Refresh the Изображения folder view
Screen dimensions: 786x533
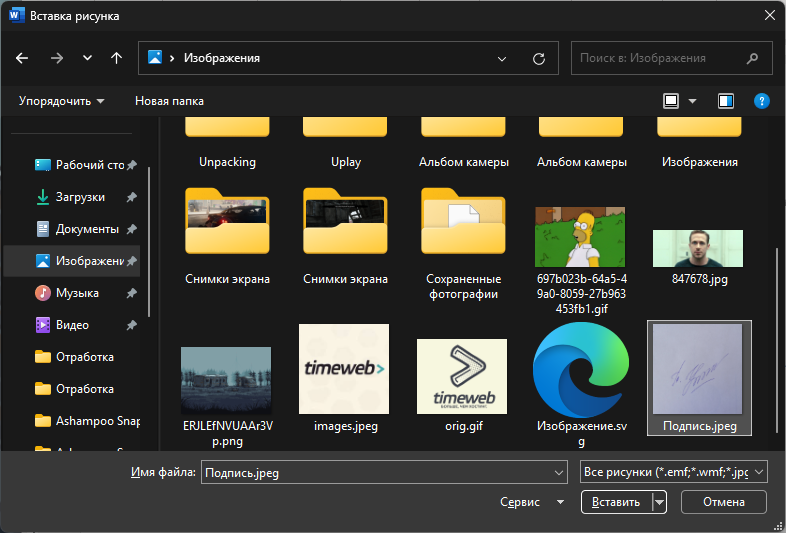[539, 58]
